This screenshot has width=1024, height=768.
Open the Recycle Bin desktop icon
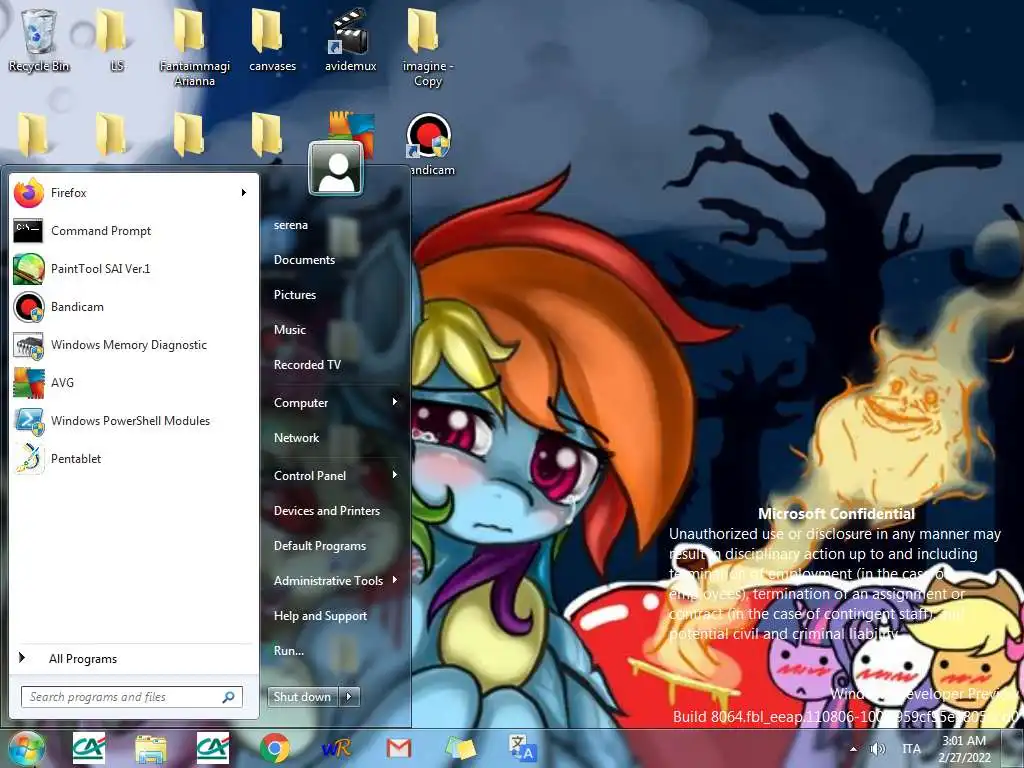point(39,40)
